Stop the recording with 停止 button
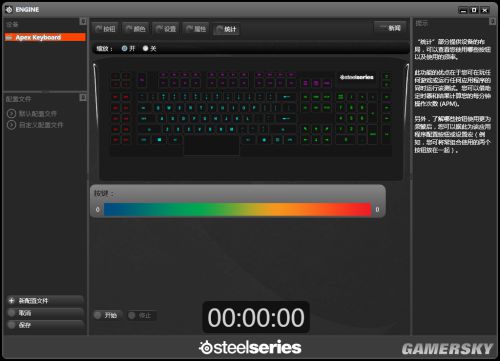This screenshot has height=361, width=500. pos(141,315)
